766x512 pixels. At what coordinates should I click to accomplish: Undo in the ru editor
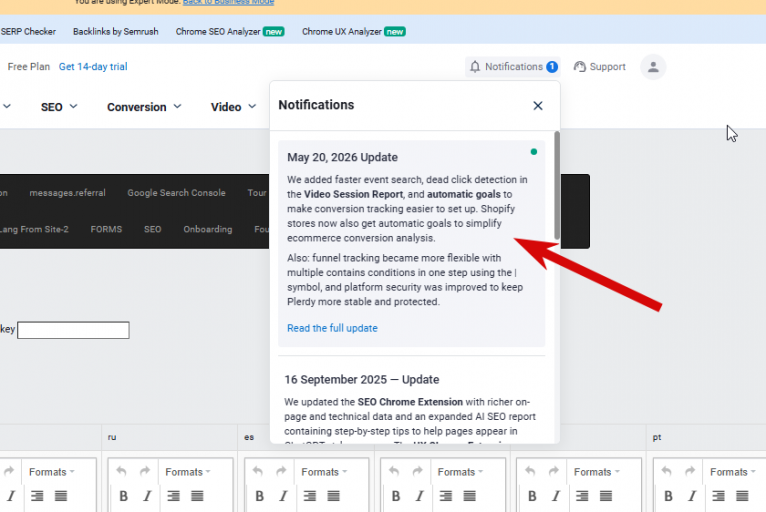(121, 471)
